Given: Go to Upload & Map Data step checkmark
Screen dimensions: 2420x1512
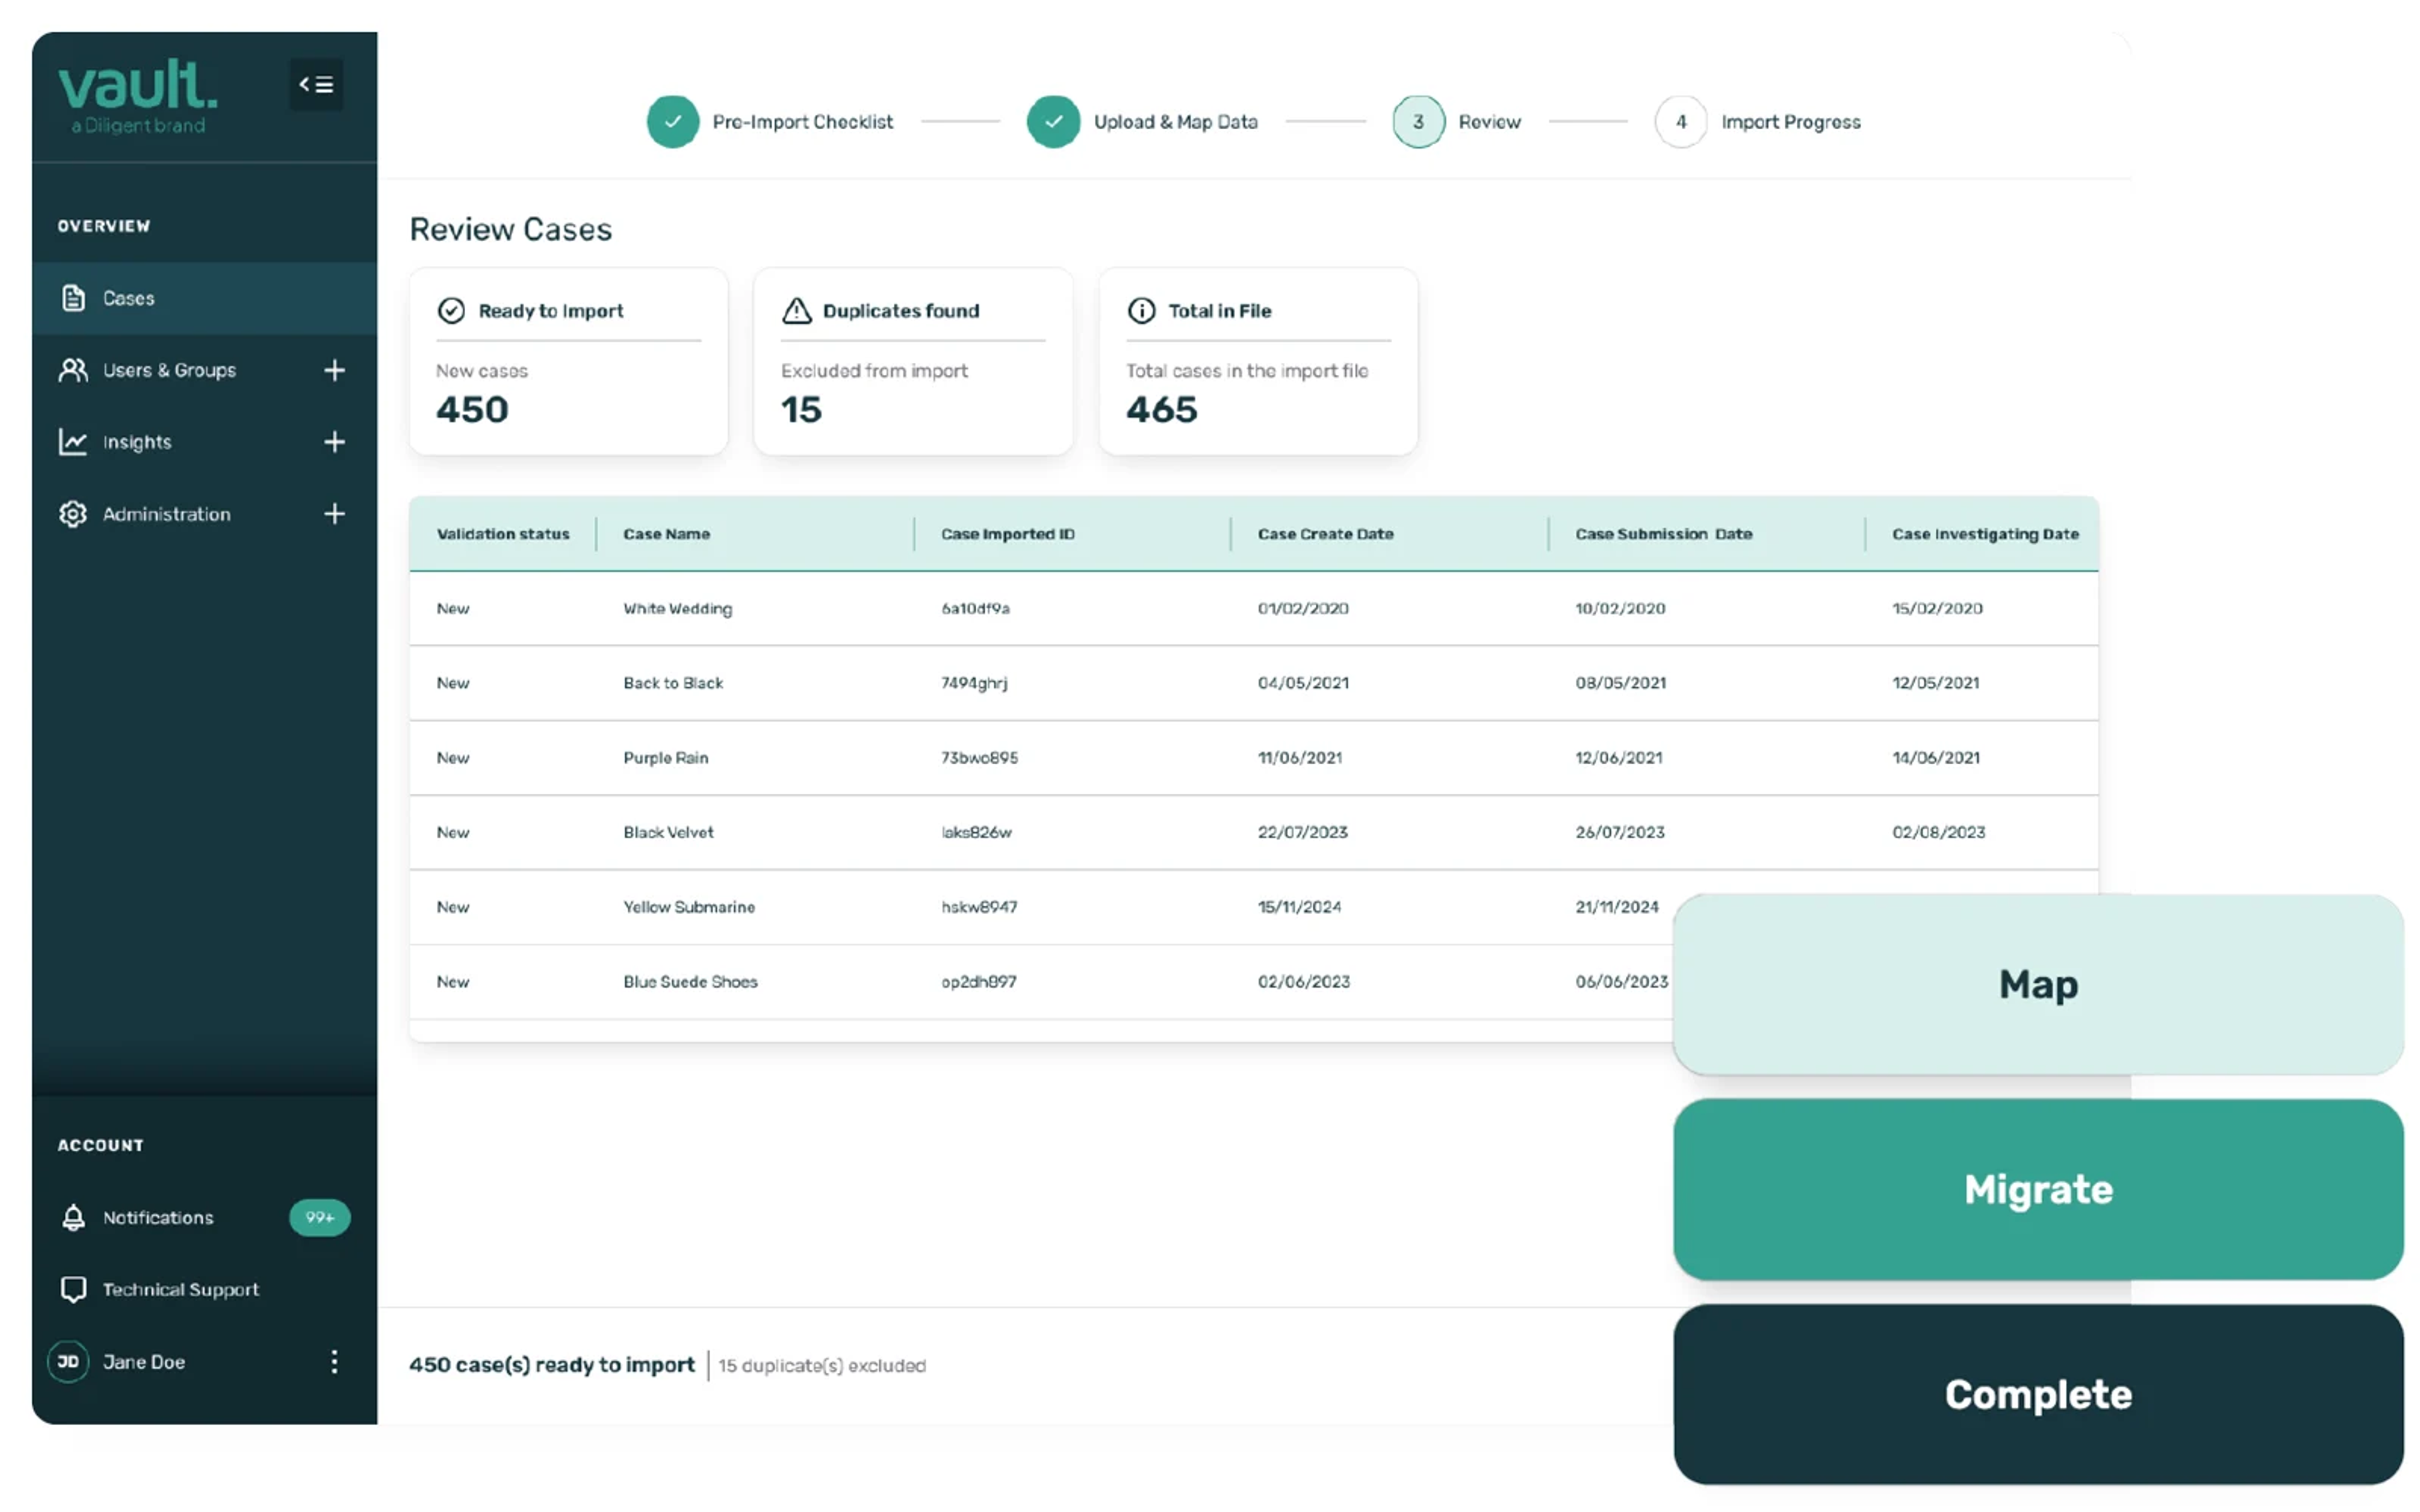Looking at the screenshot, I should (x=1053, y=122).
